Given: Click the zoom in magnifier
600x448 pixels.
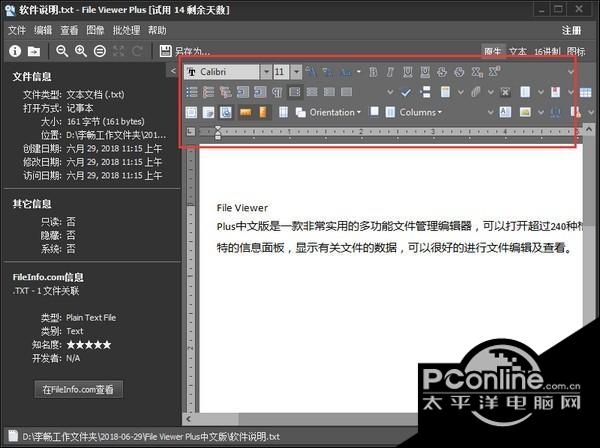Looking at the screenshot, I should [81, 51].
